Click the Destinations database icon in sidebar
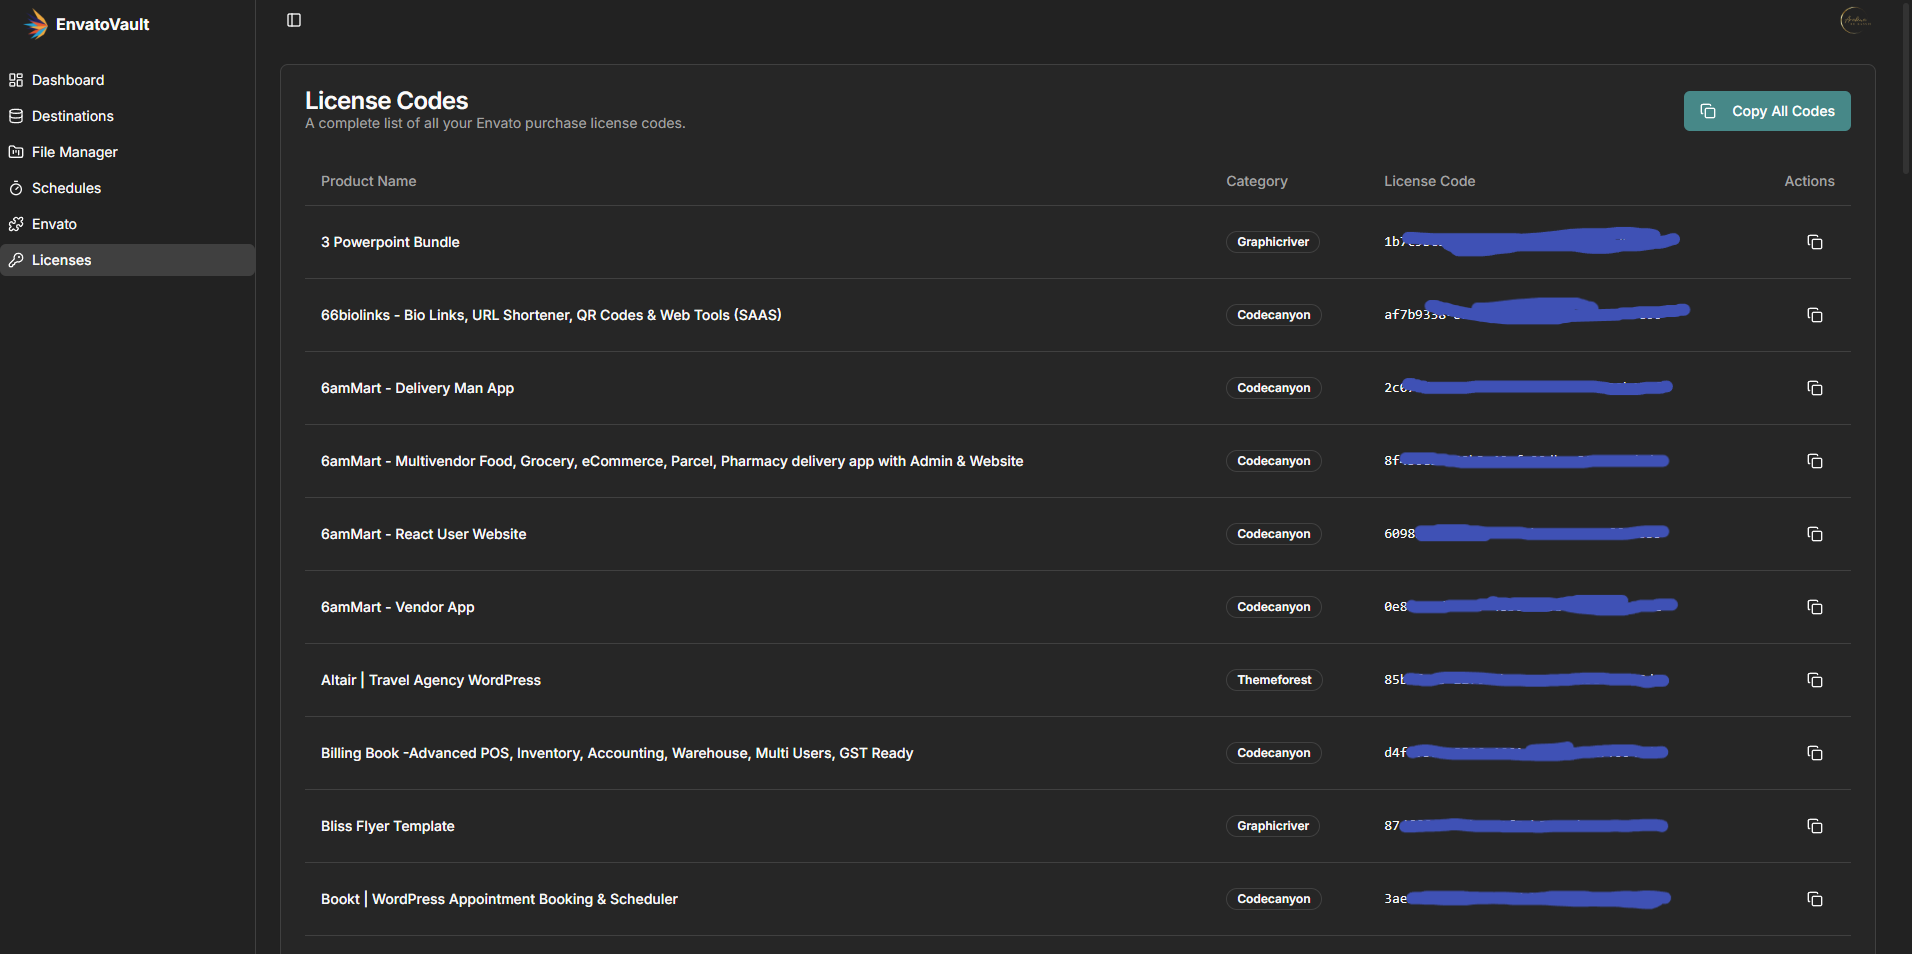The height and width of the screenshot is (954, 1912). point(16,116)
